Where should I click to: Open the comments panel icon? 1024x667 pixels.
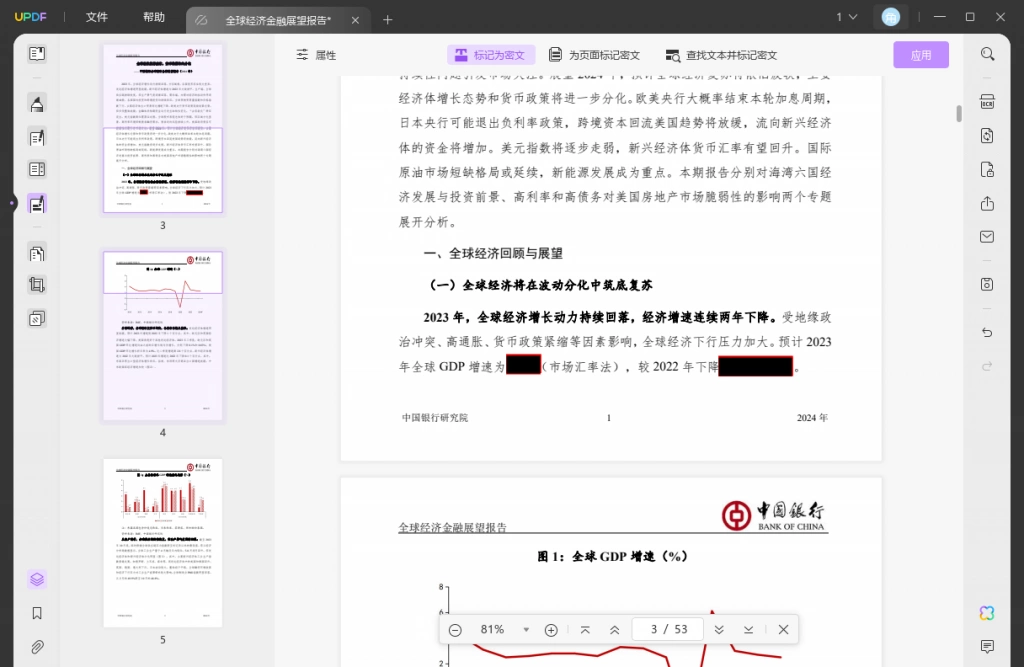tap(987, 647)
